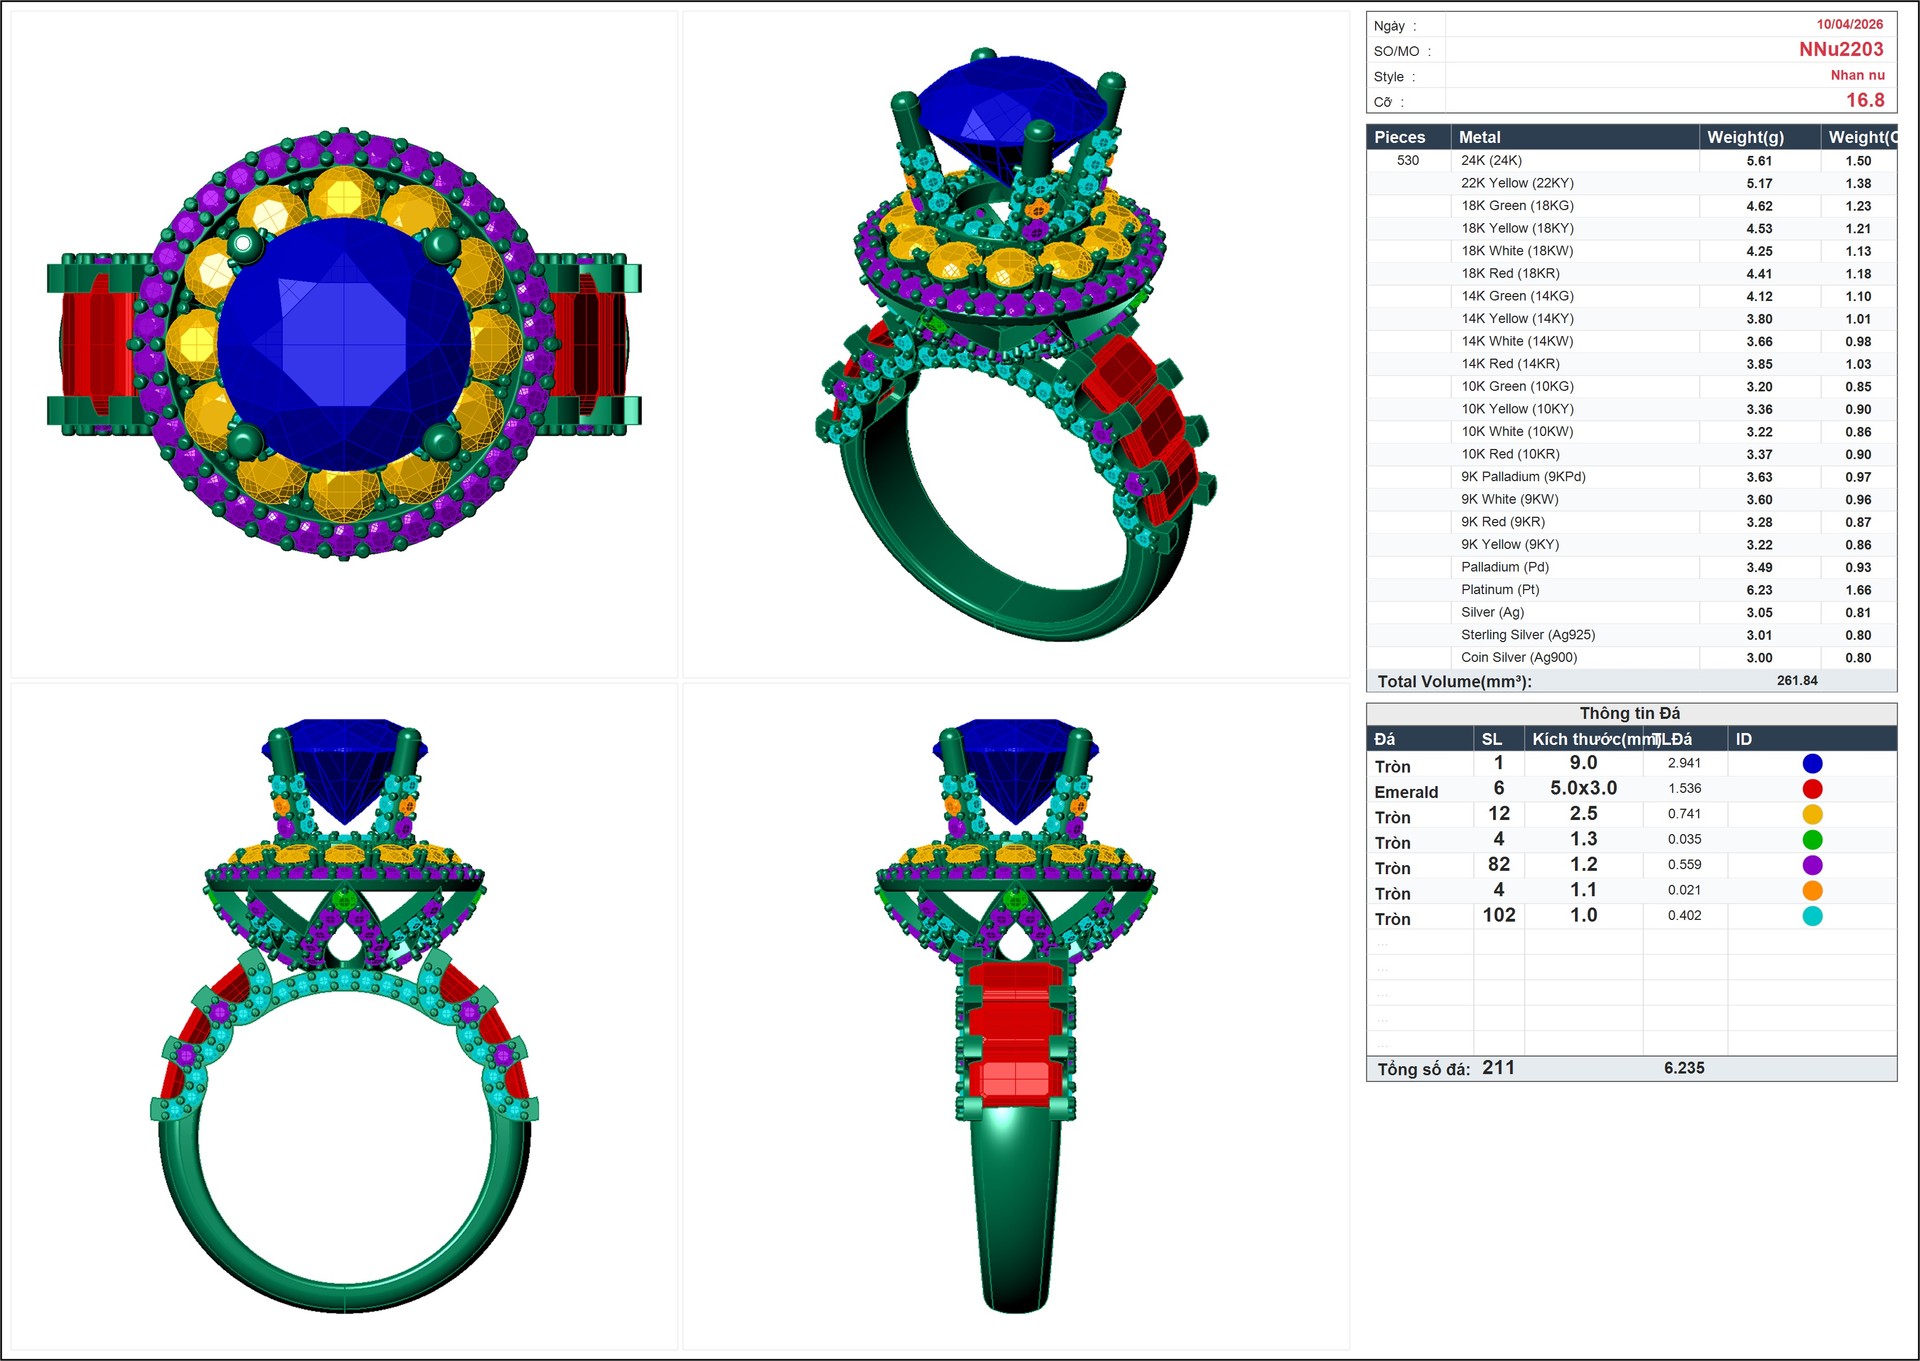Click the blue stone ID color dot
This screenshot has height=1361, width=1920.
coord(1812,763)
